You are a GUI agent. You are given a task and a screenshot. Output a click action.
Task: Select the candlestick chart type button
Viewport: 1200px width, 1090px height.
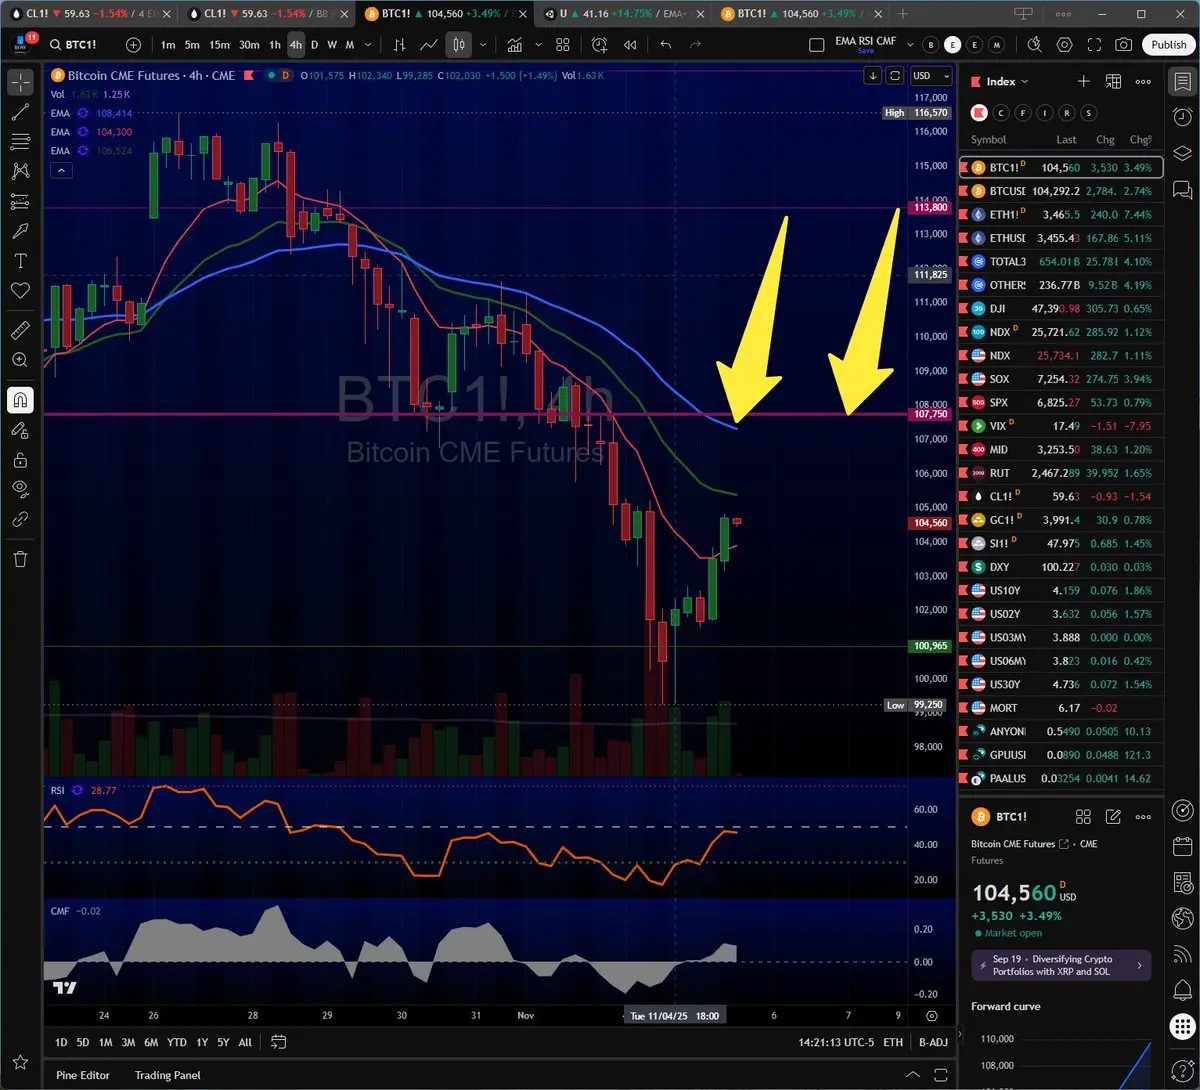point(459,45)
